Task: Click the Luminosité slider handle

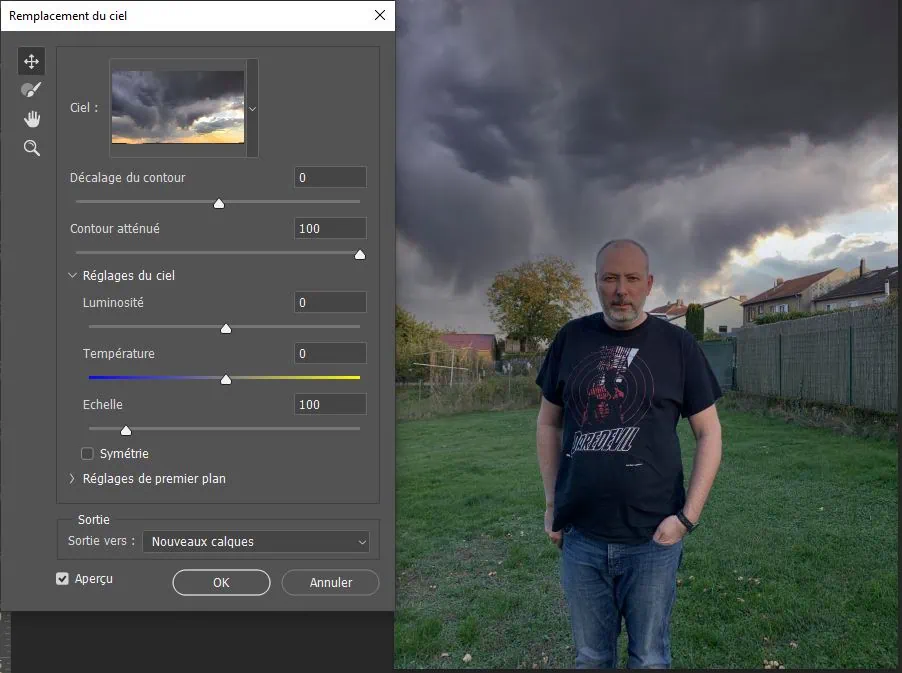Action: pyautogui.click(x=226, y=328)
